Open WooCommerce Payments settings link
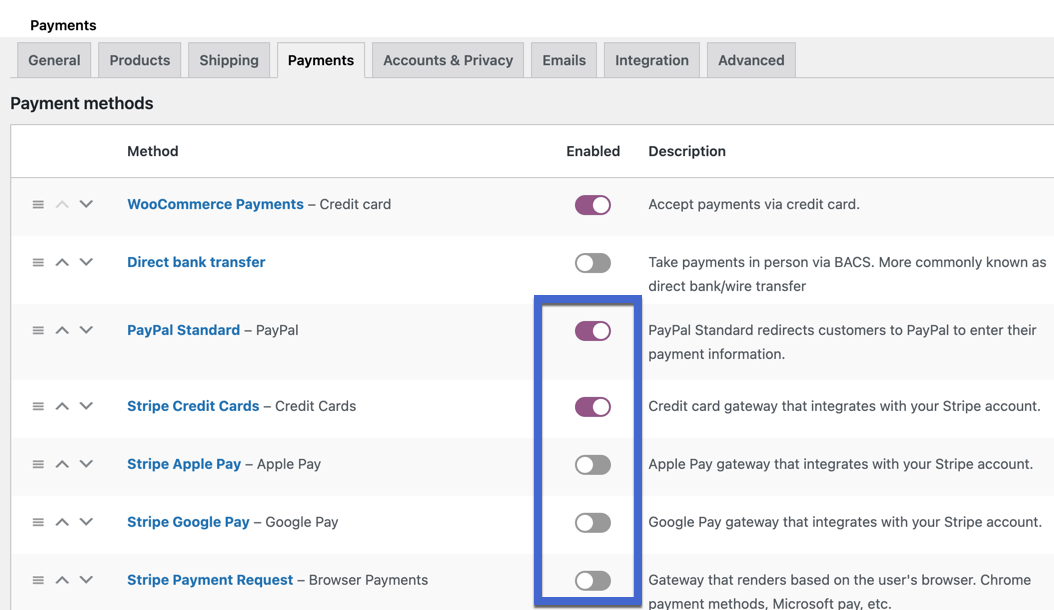Image resolution: width=1054 pixels, height=610 pixels. pyautogui.click(x=215, y=204)
